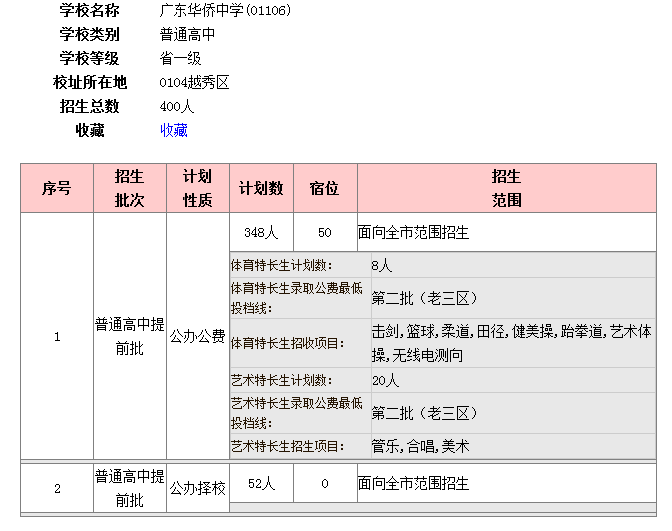Click the 公办公费 plan type cell
672x531 pixels.
198,336
